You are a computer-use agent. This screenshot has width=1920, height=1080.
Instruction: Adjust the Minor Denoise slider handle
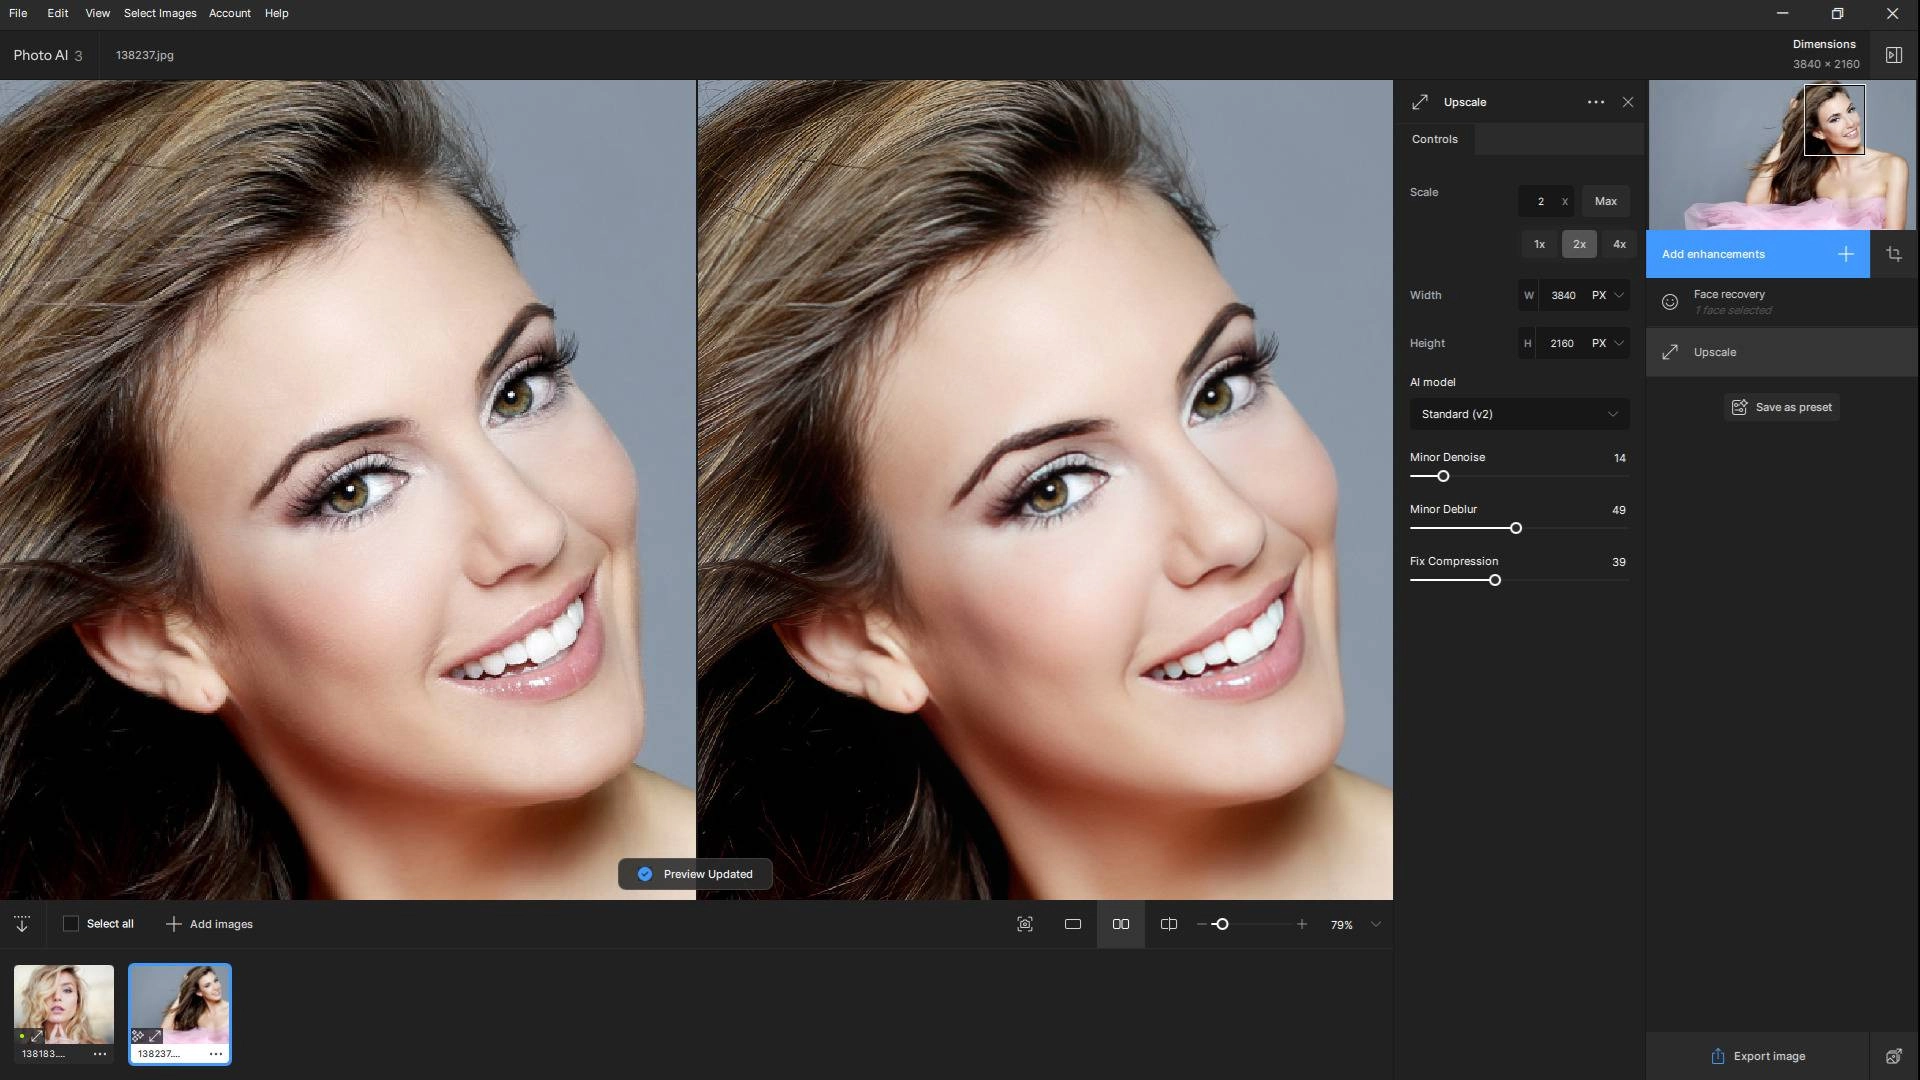click(1443, 476)
